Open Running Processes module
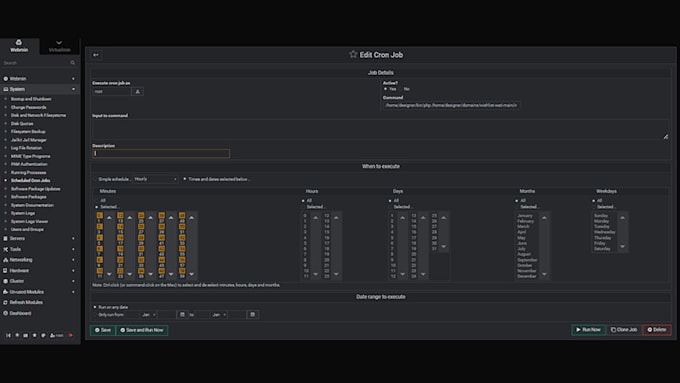Image resolution: width=680 pixels, height=383 pixels. (x=28, y=173)
